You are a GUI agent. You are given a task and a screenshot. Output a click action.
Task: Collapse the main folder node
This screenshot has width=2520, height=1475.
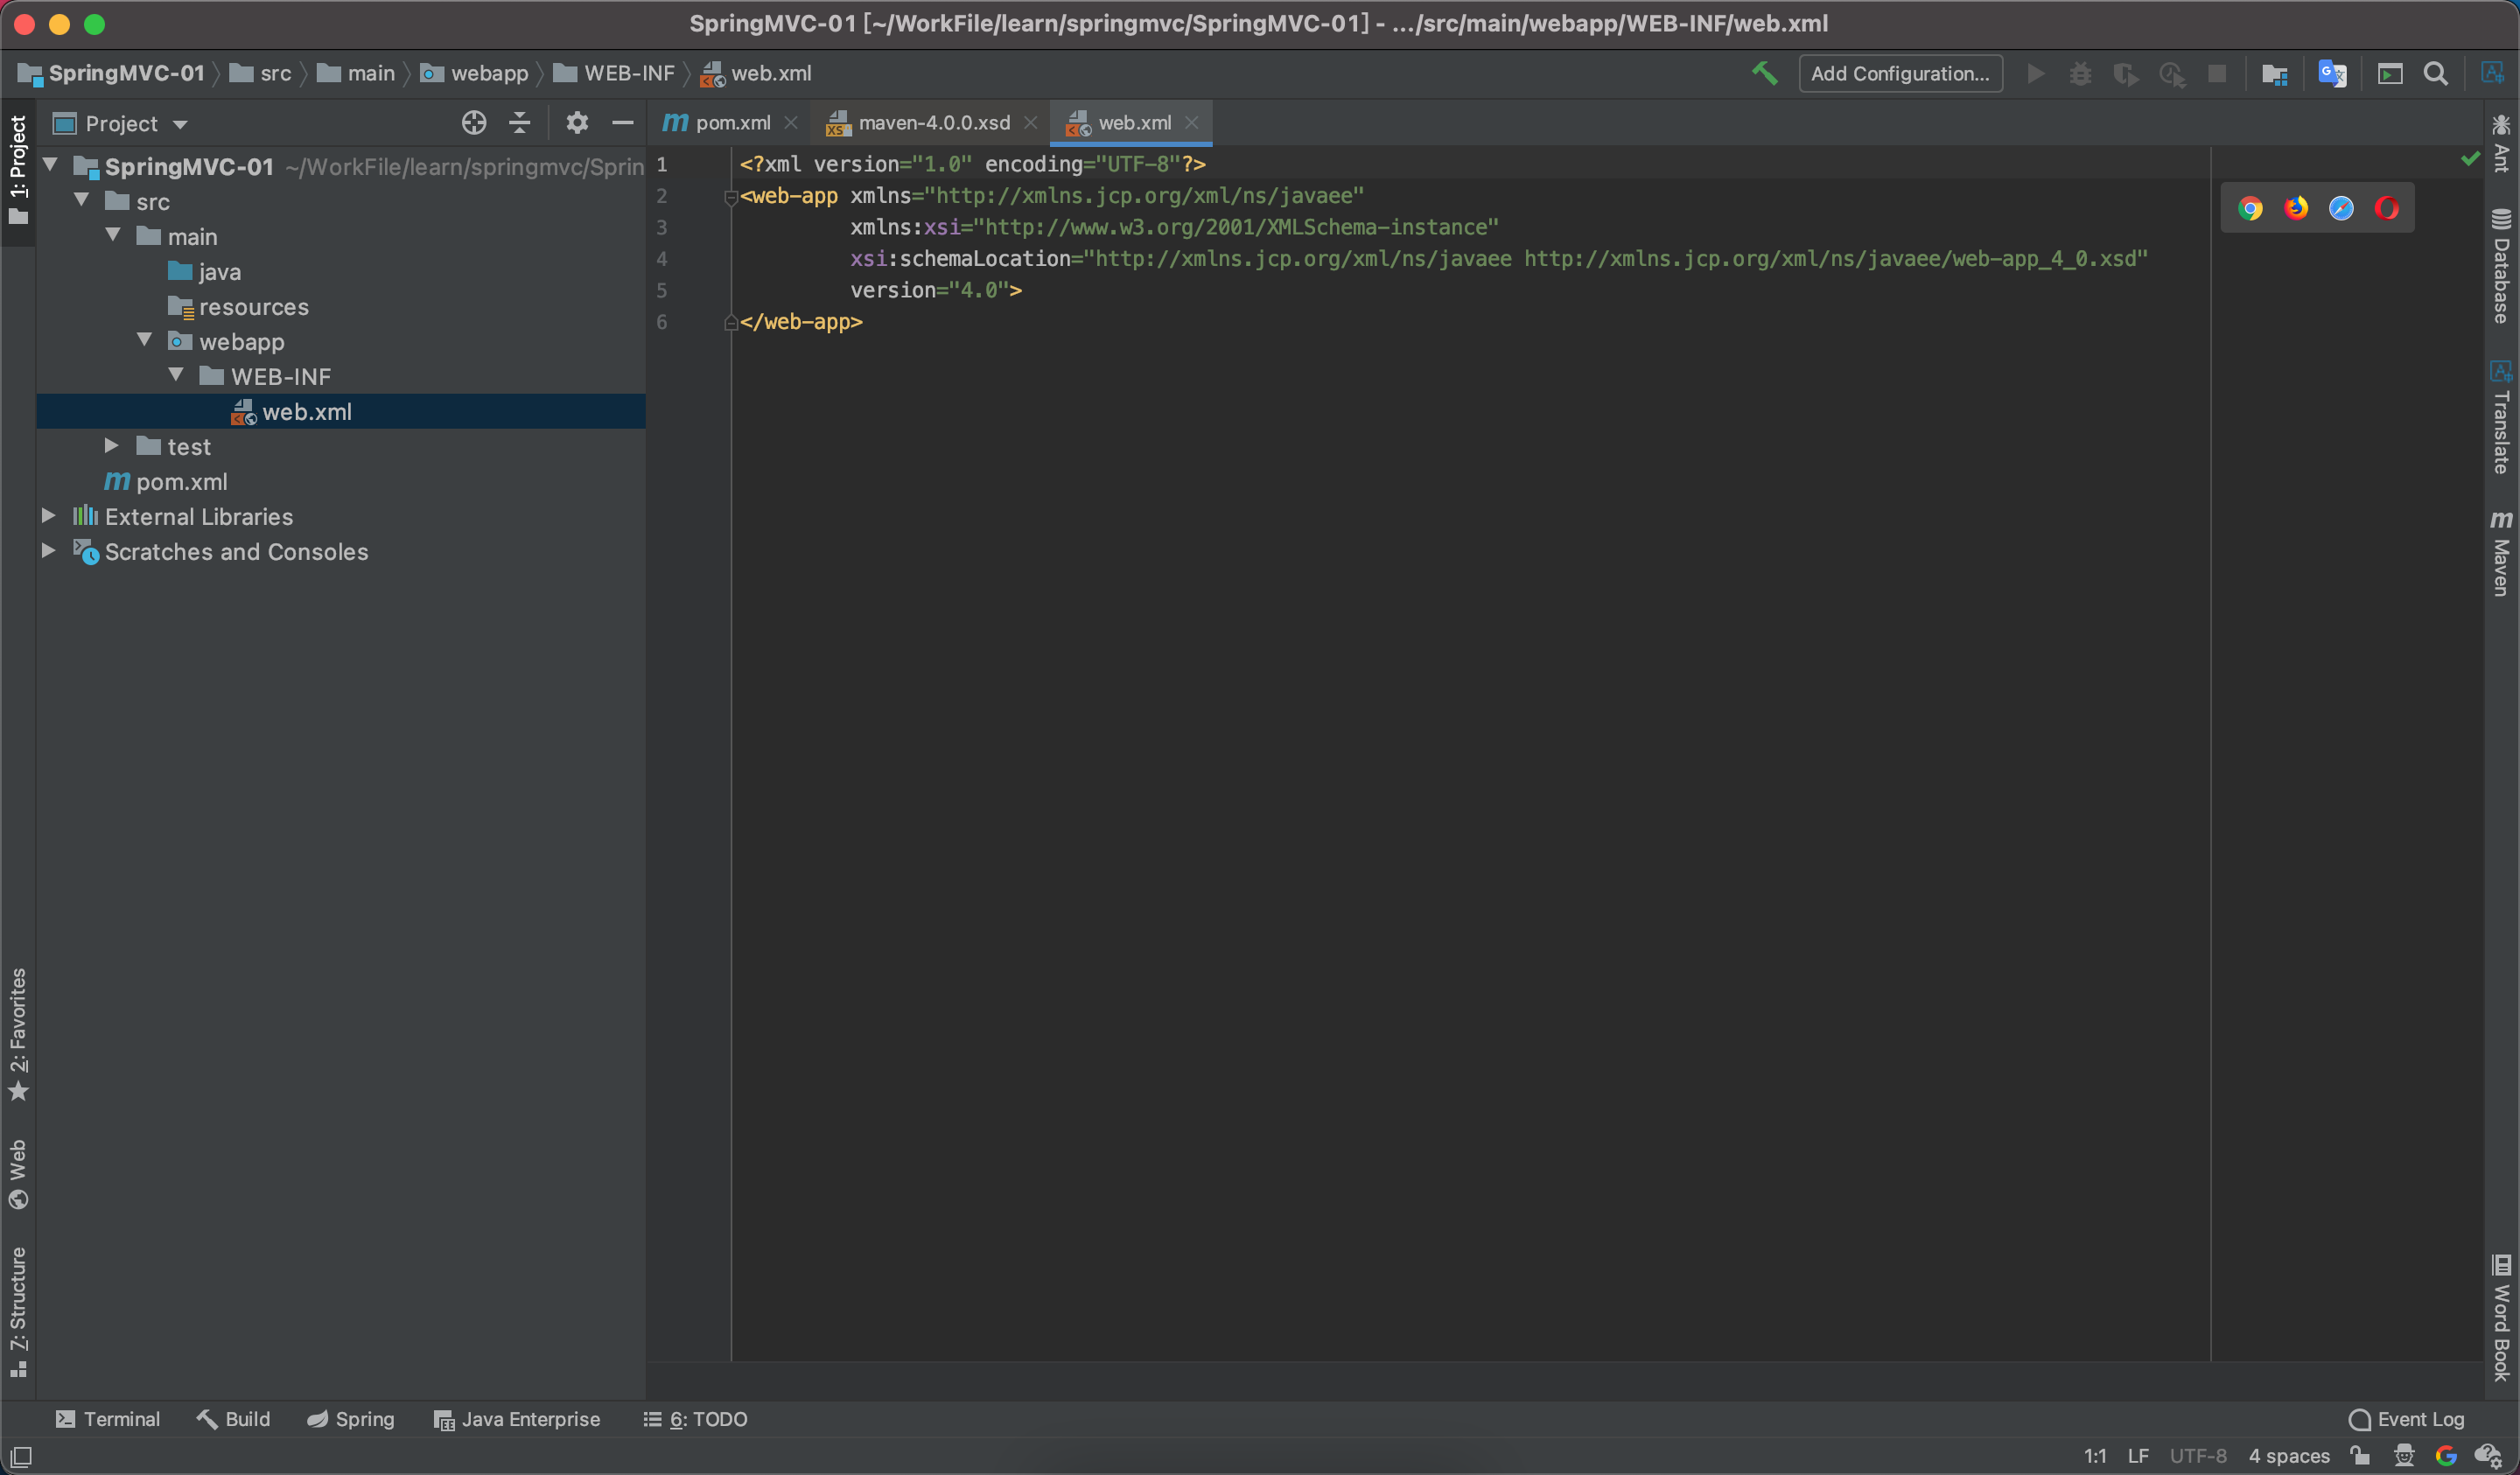pos(113,235)
